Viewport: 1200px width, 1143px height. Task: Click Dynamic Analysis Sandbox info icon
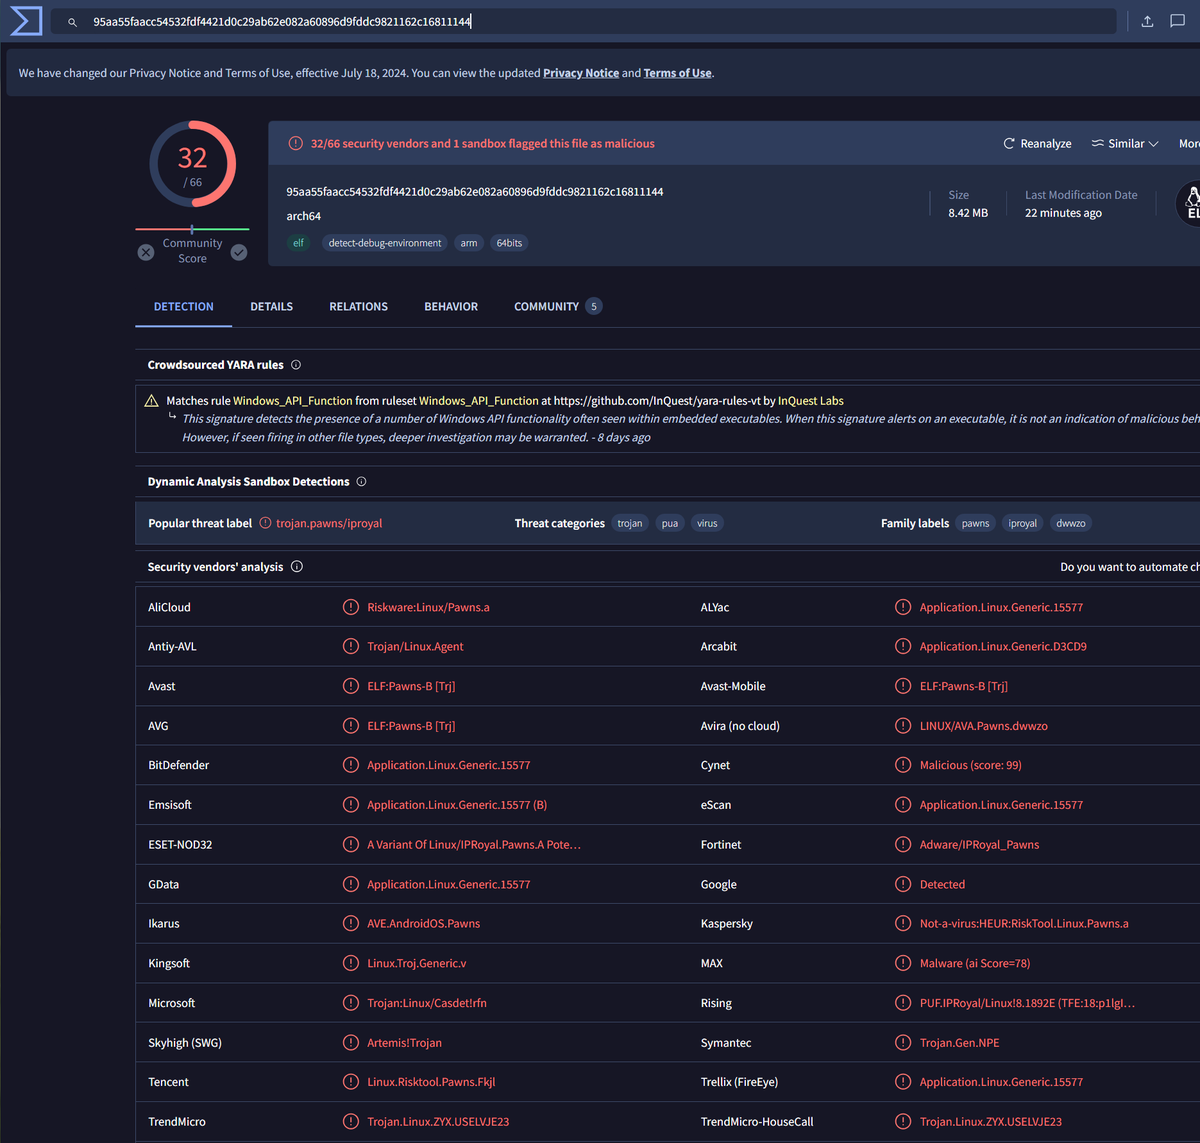[362, 482]
